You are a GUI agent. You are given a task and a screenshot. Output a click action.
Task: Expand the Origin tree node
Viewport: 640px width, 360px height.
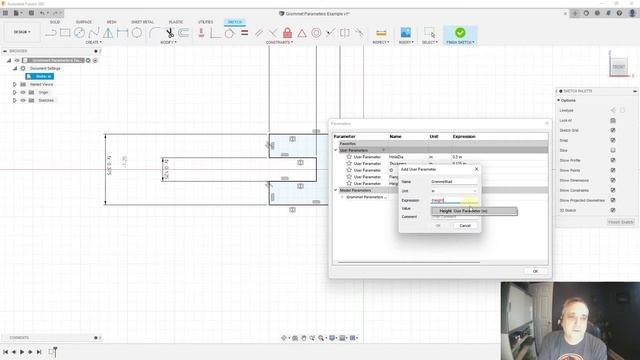point(15,92)
